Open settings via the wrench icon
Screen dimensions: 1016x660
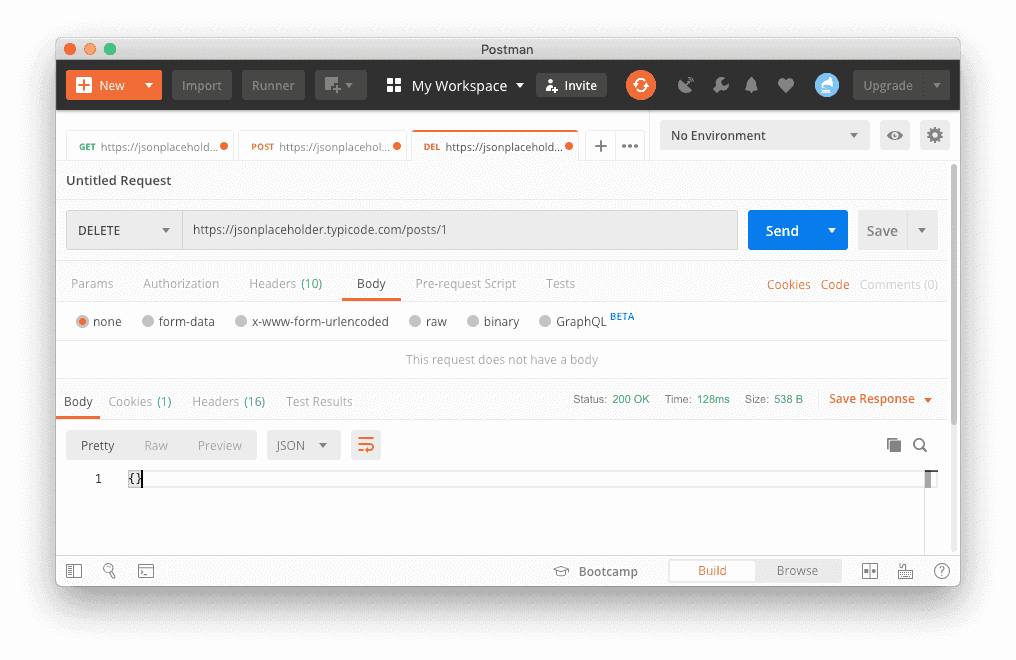720,85
